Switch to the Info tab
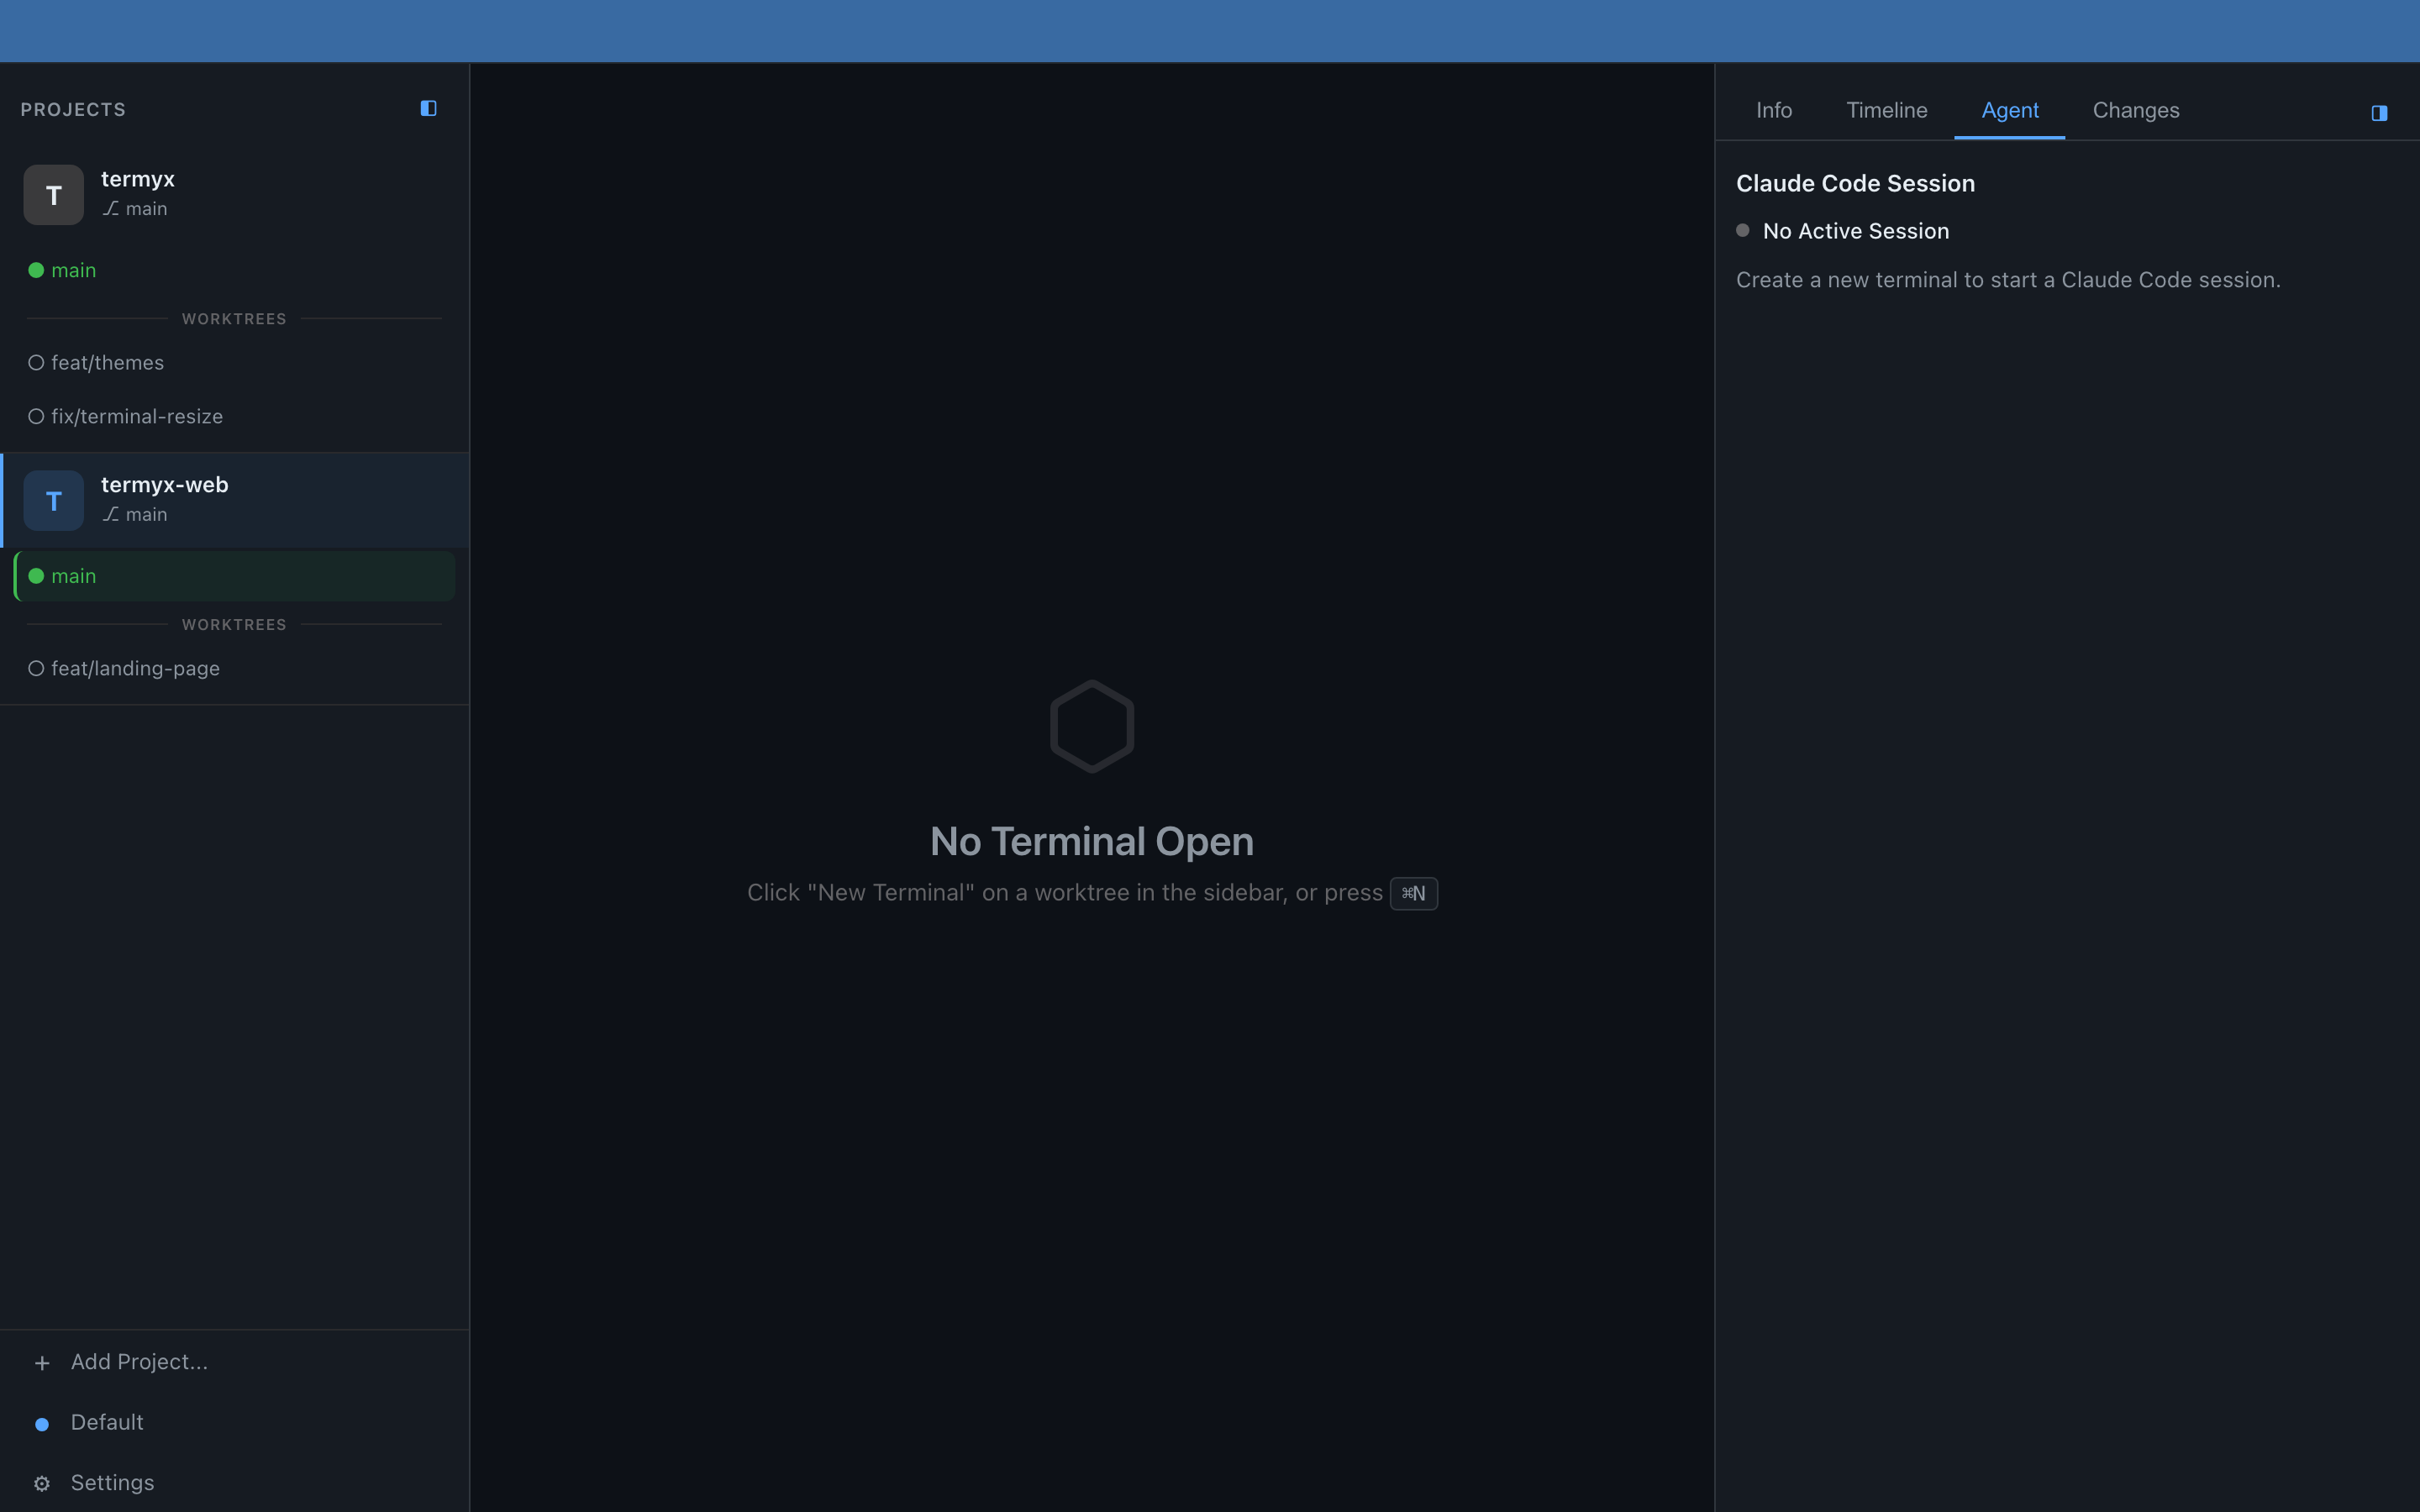The height and width of the screenshot is (1512, 2420). tap(1774, 111)
